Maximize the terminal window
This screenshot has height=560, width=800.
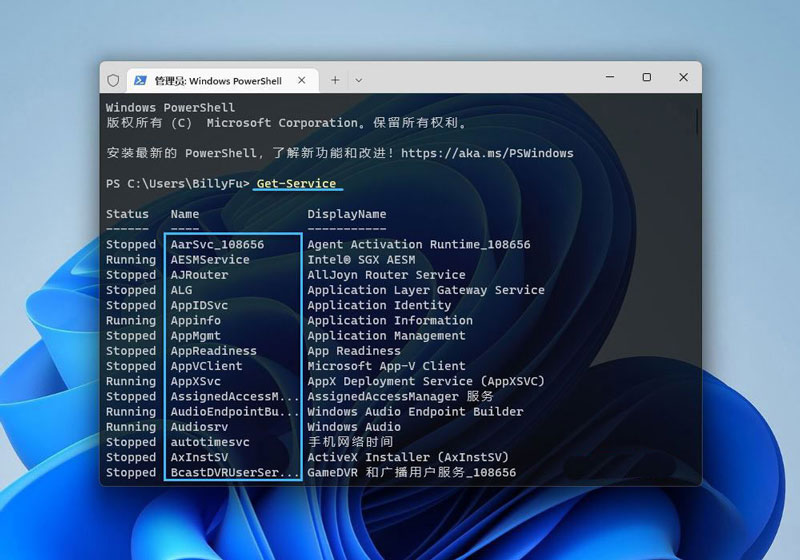click(646, 78)
